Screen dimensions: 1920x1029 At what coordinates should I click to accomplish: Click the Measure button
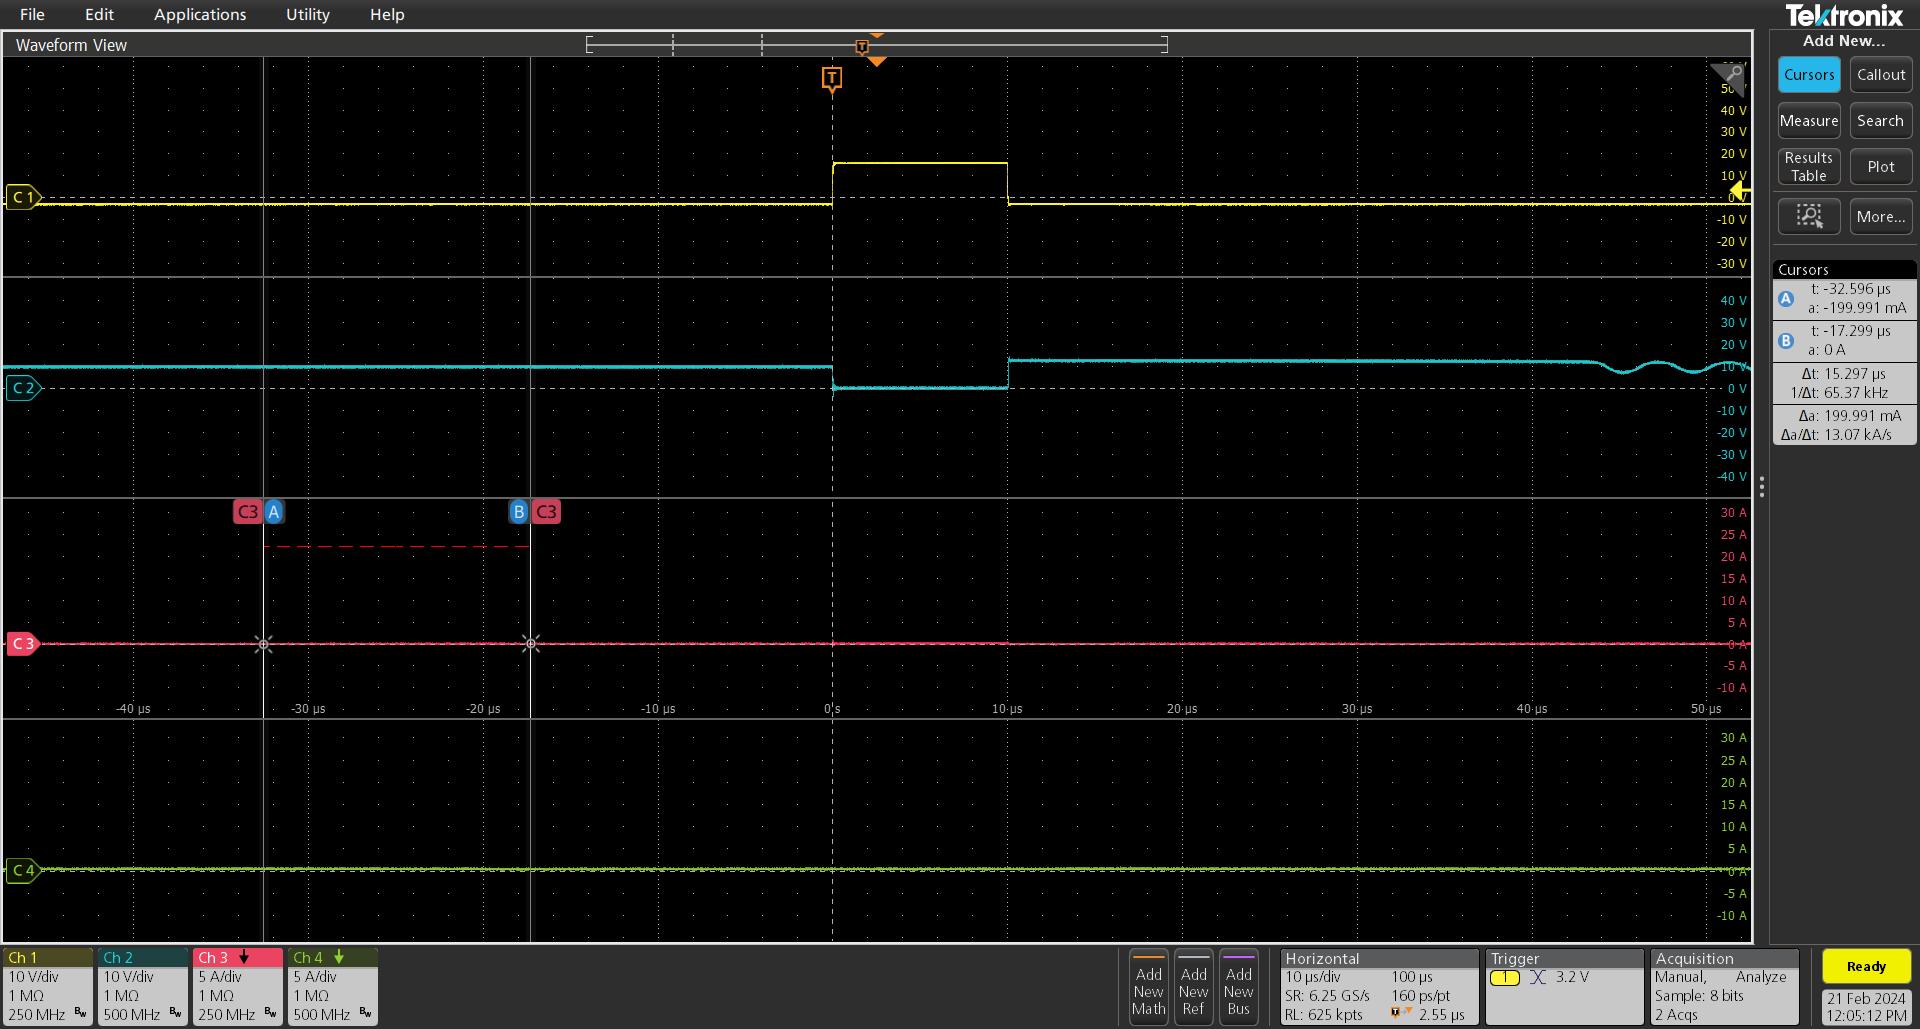coord(1809,121)
